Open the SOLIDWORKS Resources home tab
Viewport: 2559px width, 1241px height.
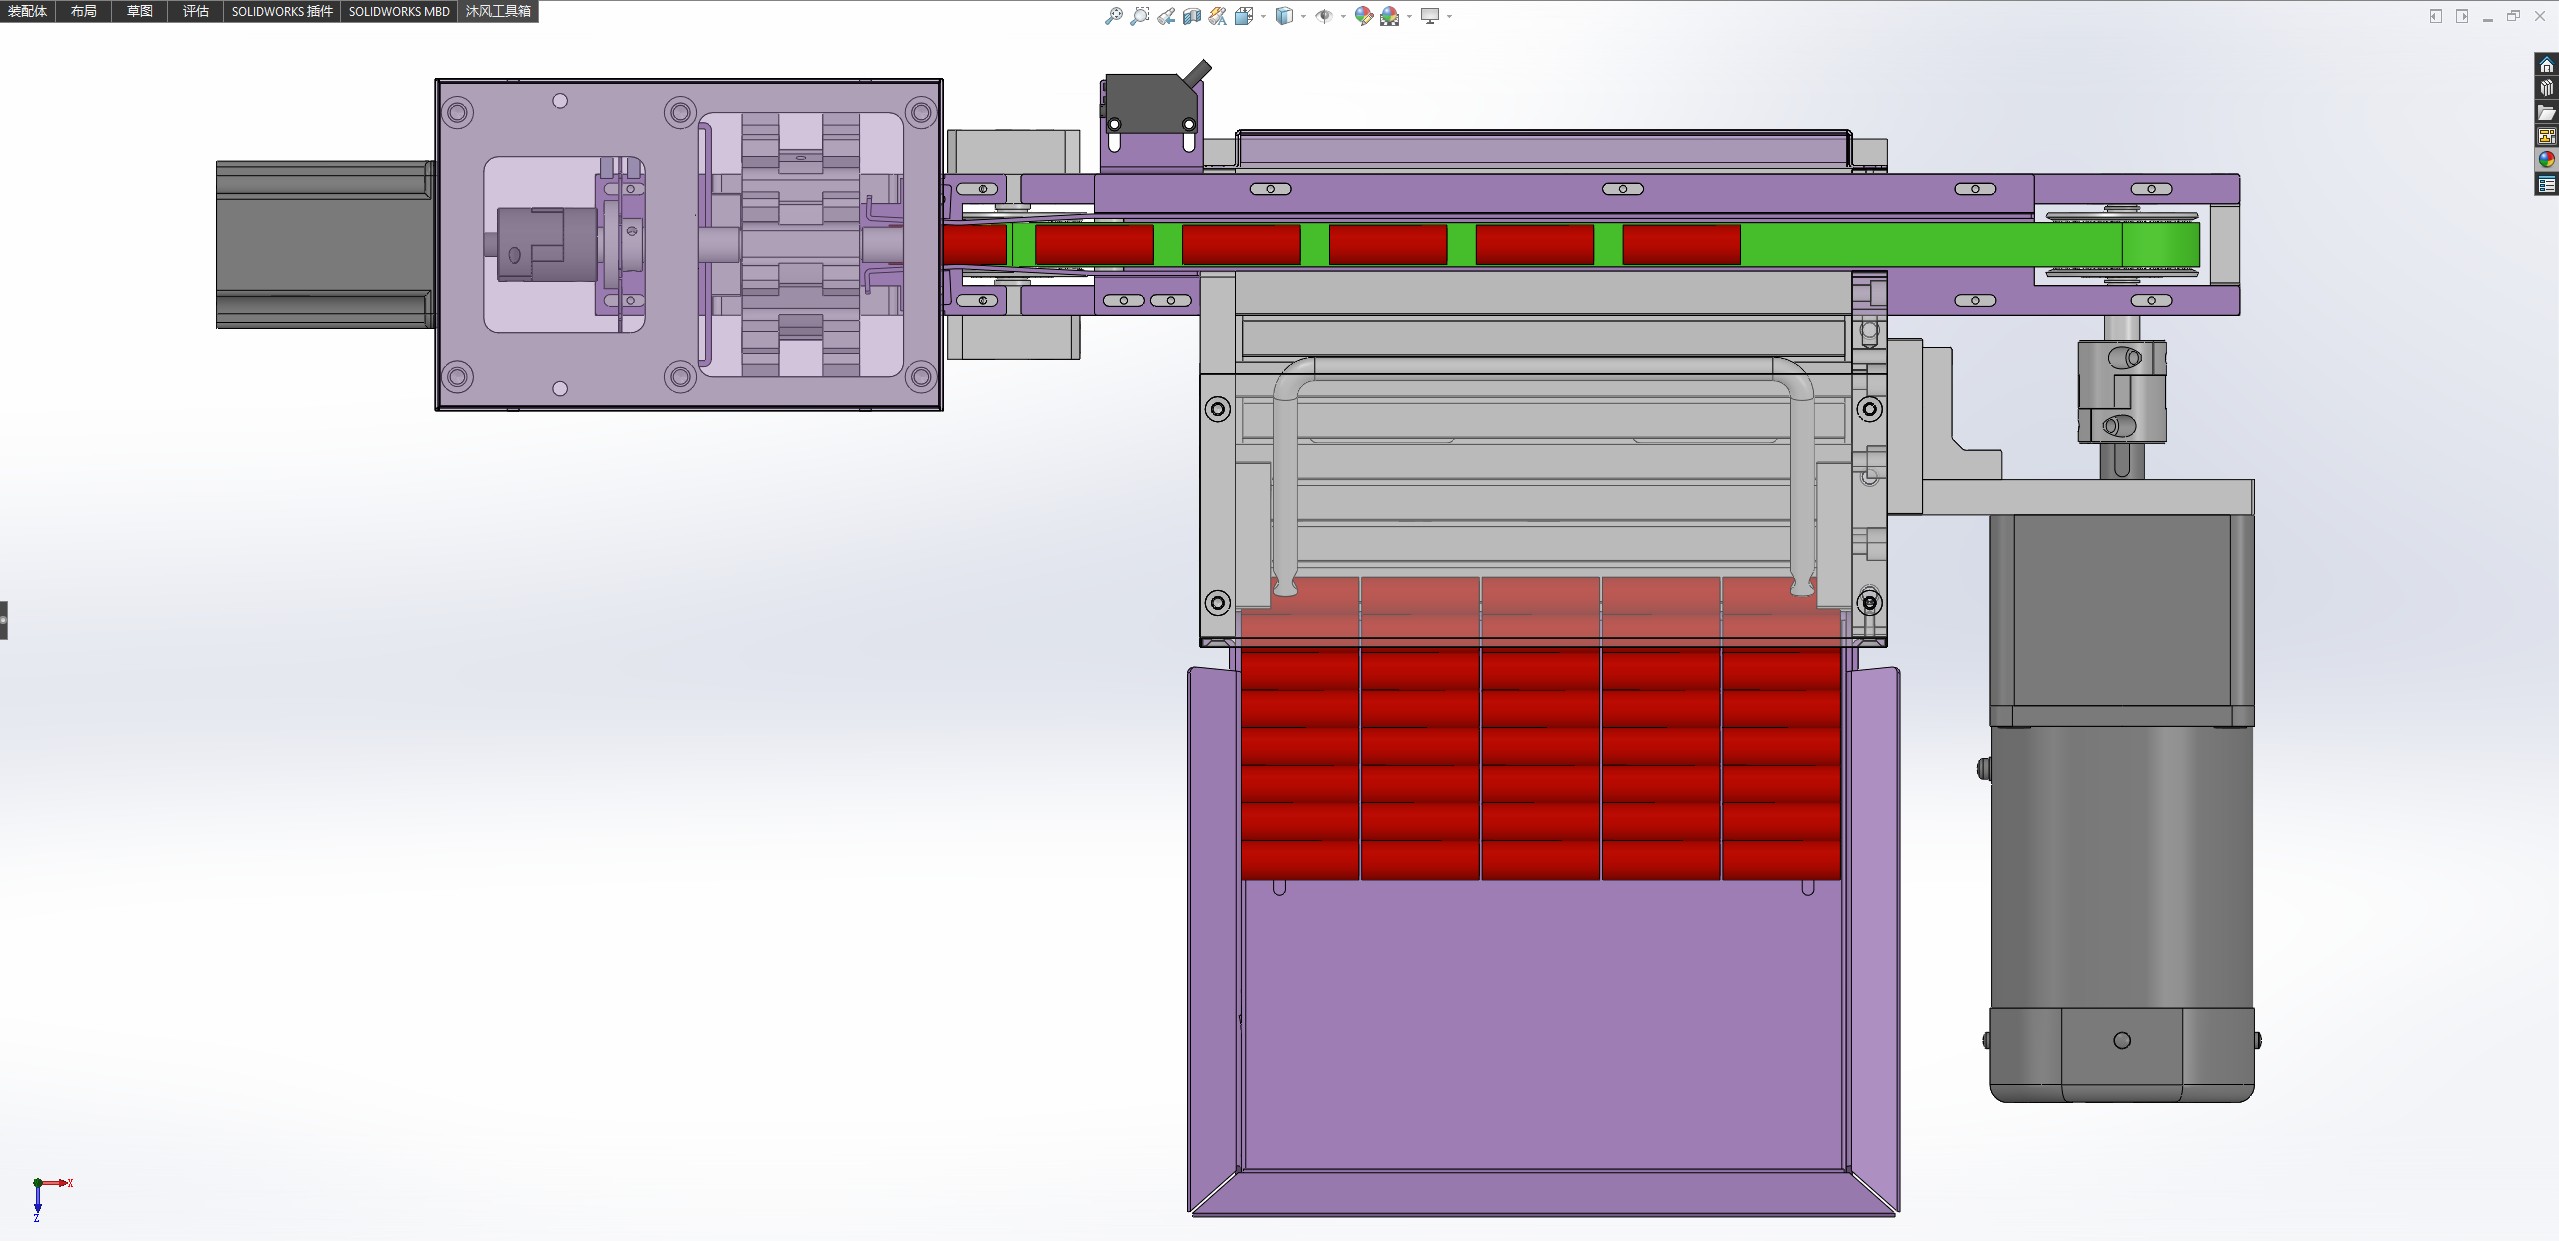(2546, 65)
